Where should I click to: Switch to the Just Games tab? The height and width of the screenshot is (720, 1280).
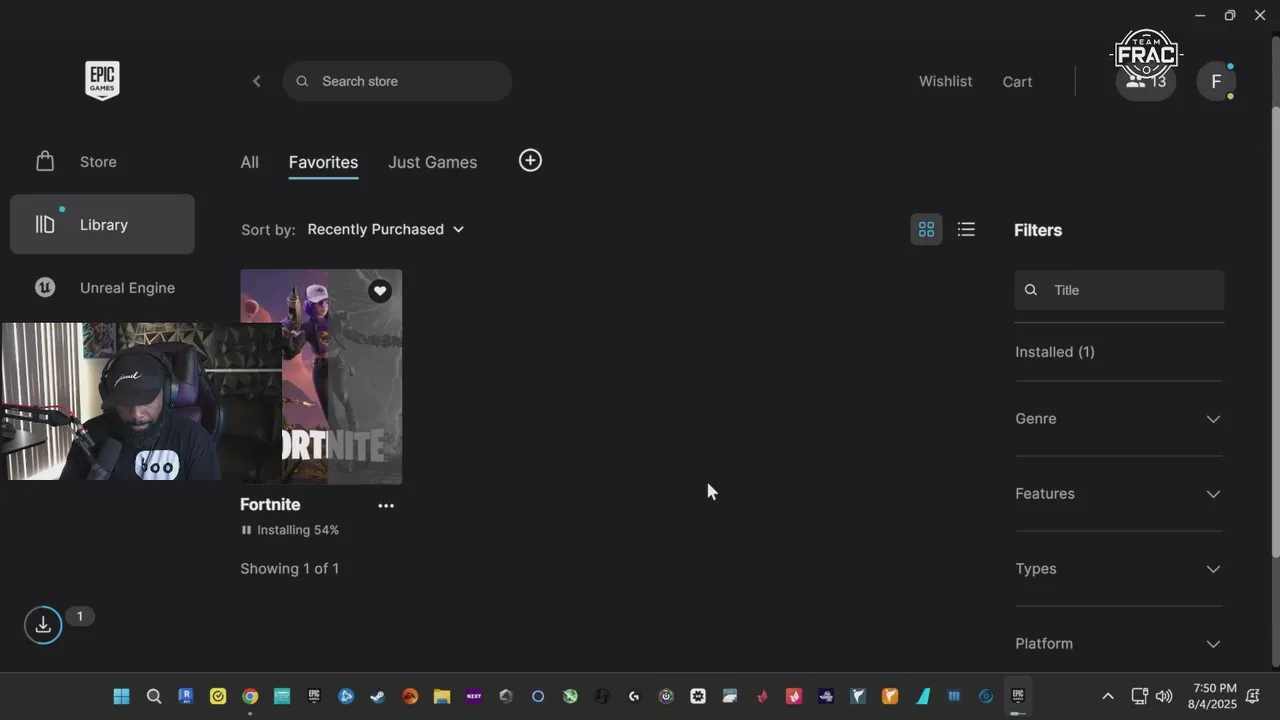(x=432, y=162)
